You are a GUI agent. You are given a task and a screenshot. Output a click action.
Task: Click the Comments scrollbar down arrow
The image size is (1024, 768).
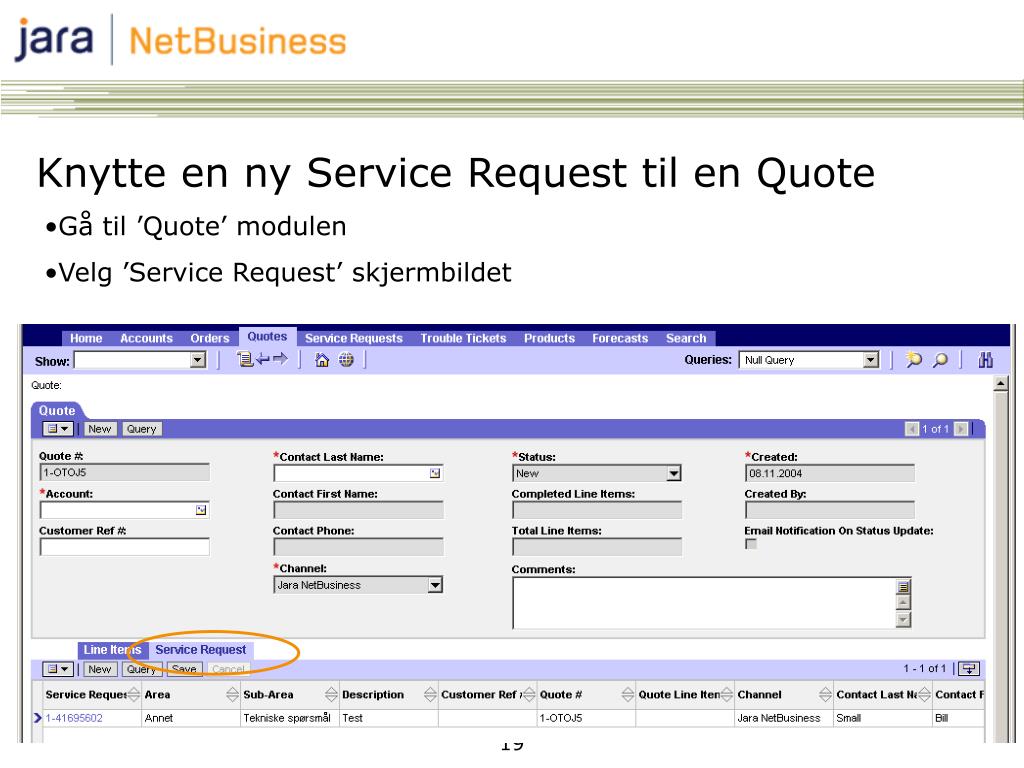tap(903, 619)
